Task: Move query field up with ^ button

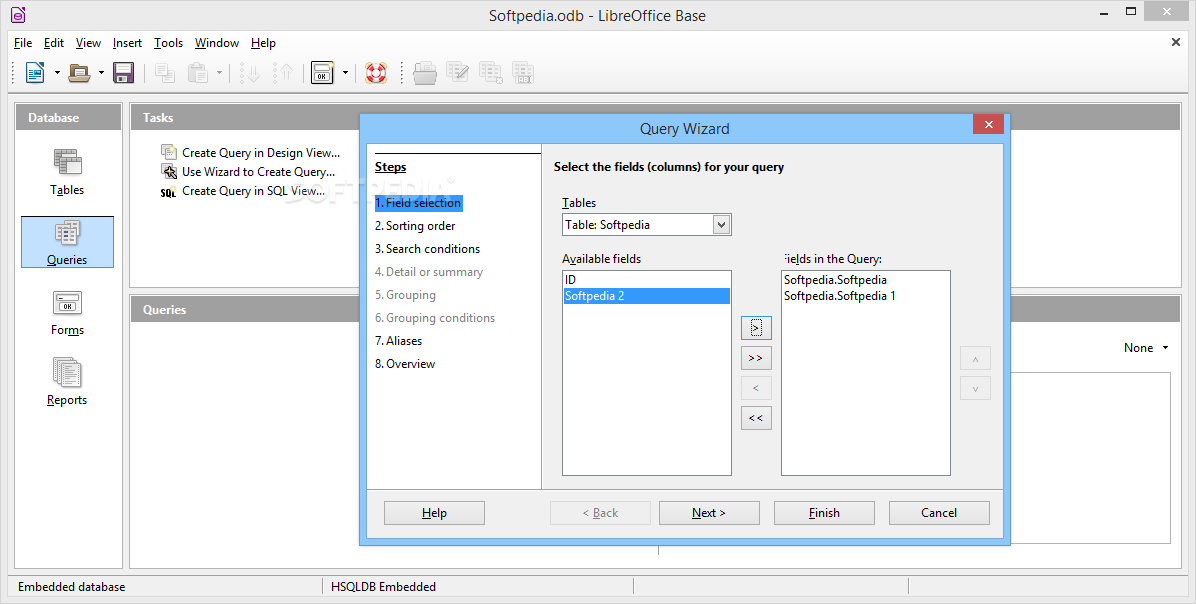Action: click(975, 358)
